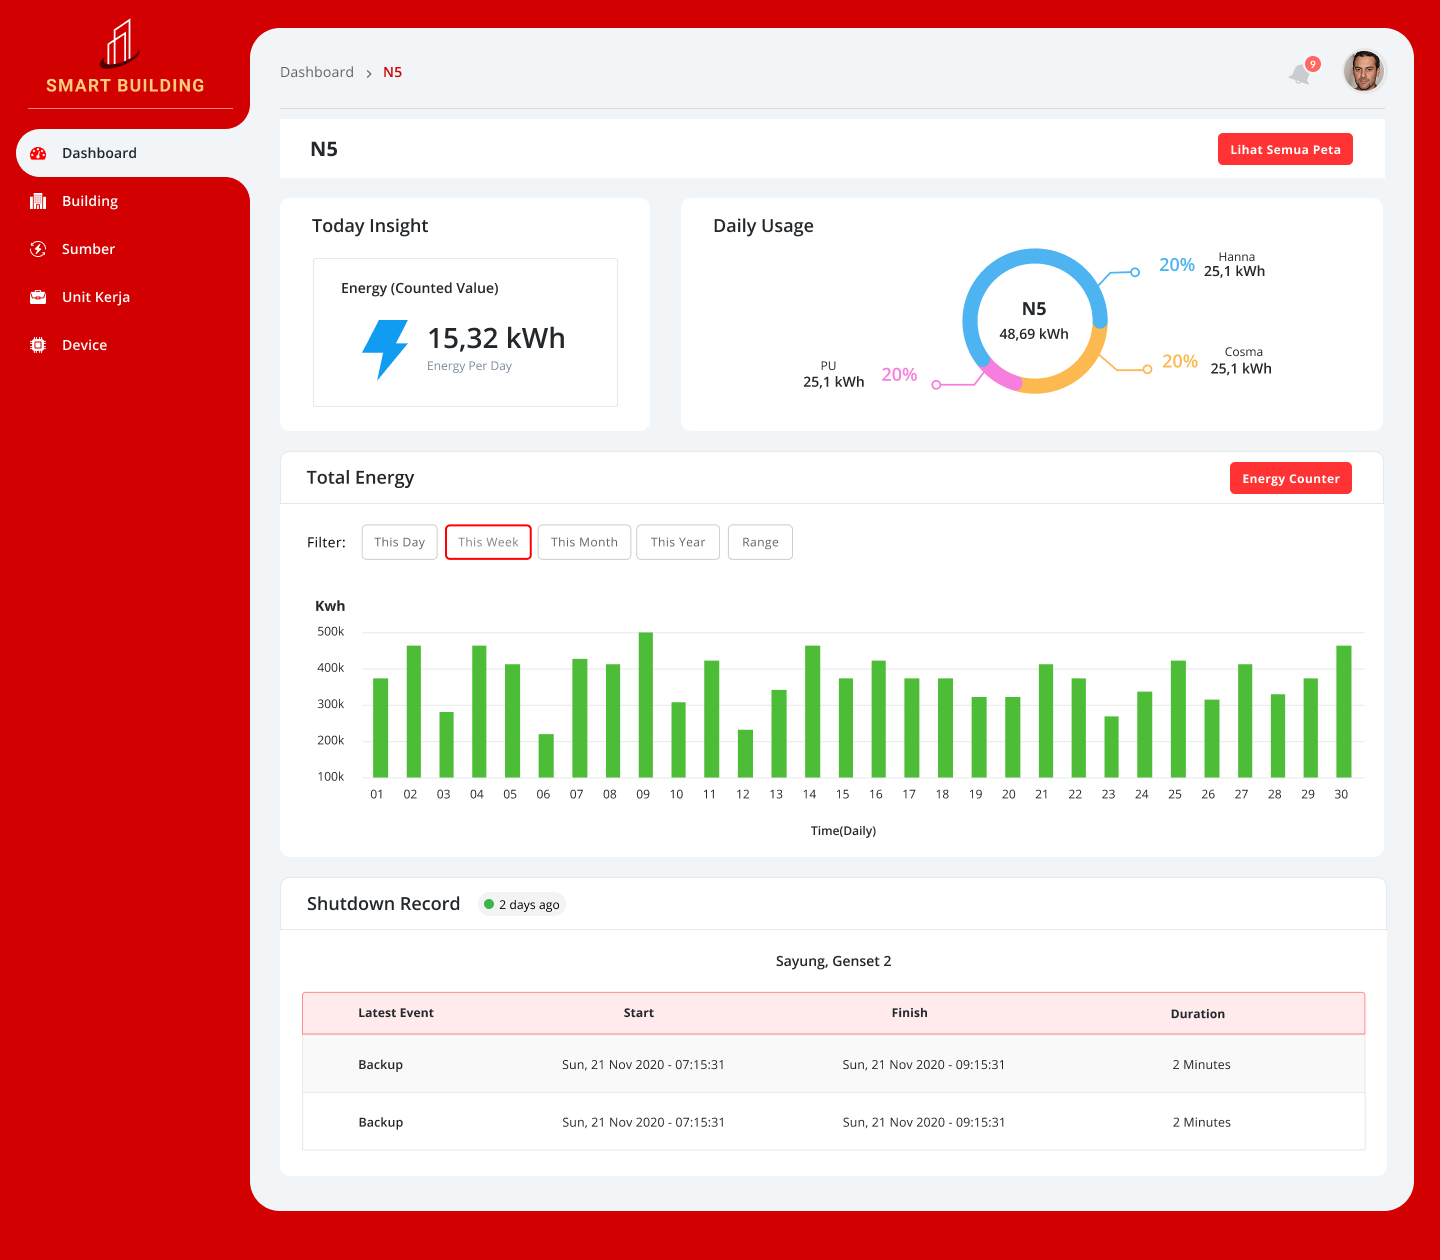
Task: Open notifications via the bell icon
Action: click(1301, 73)
